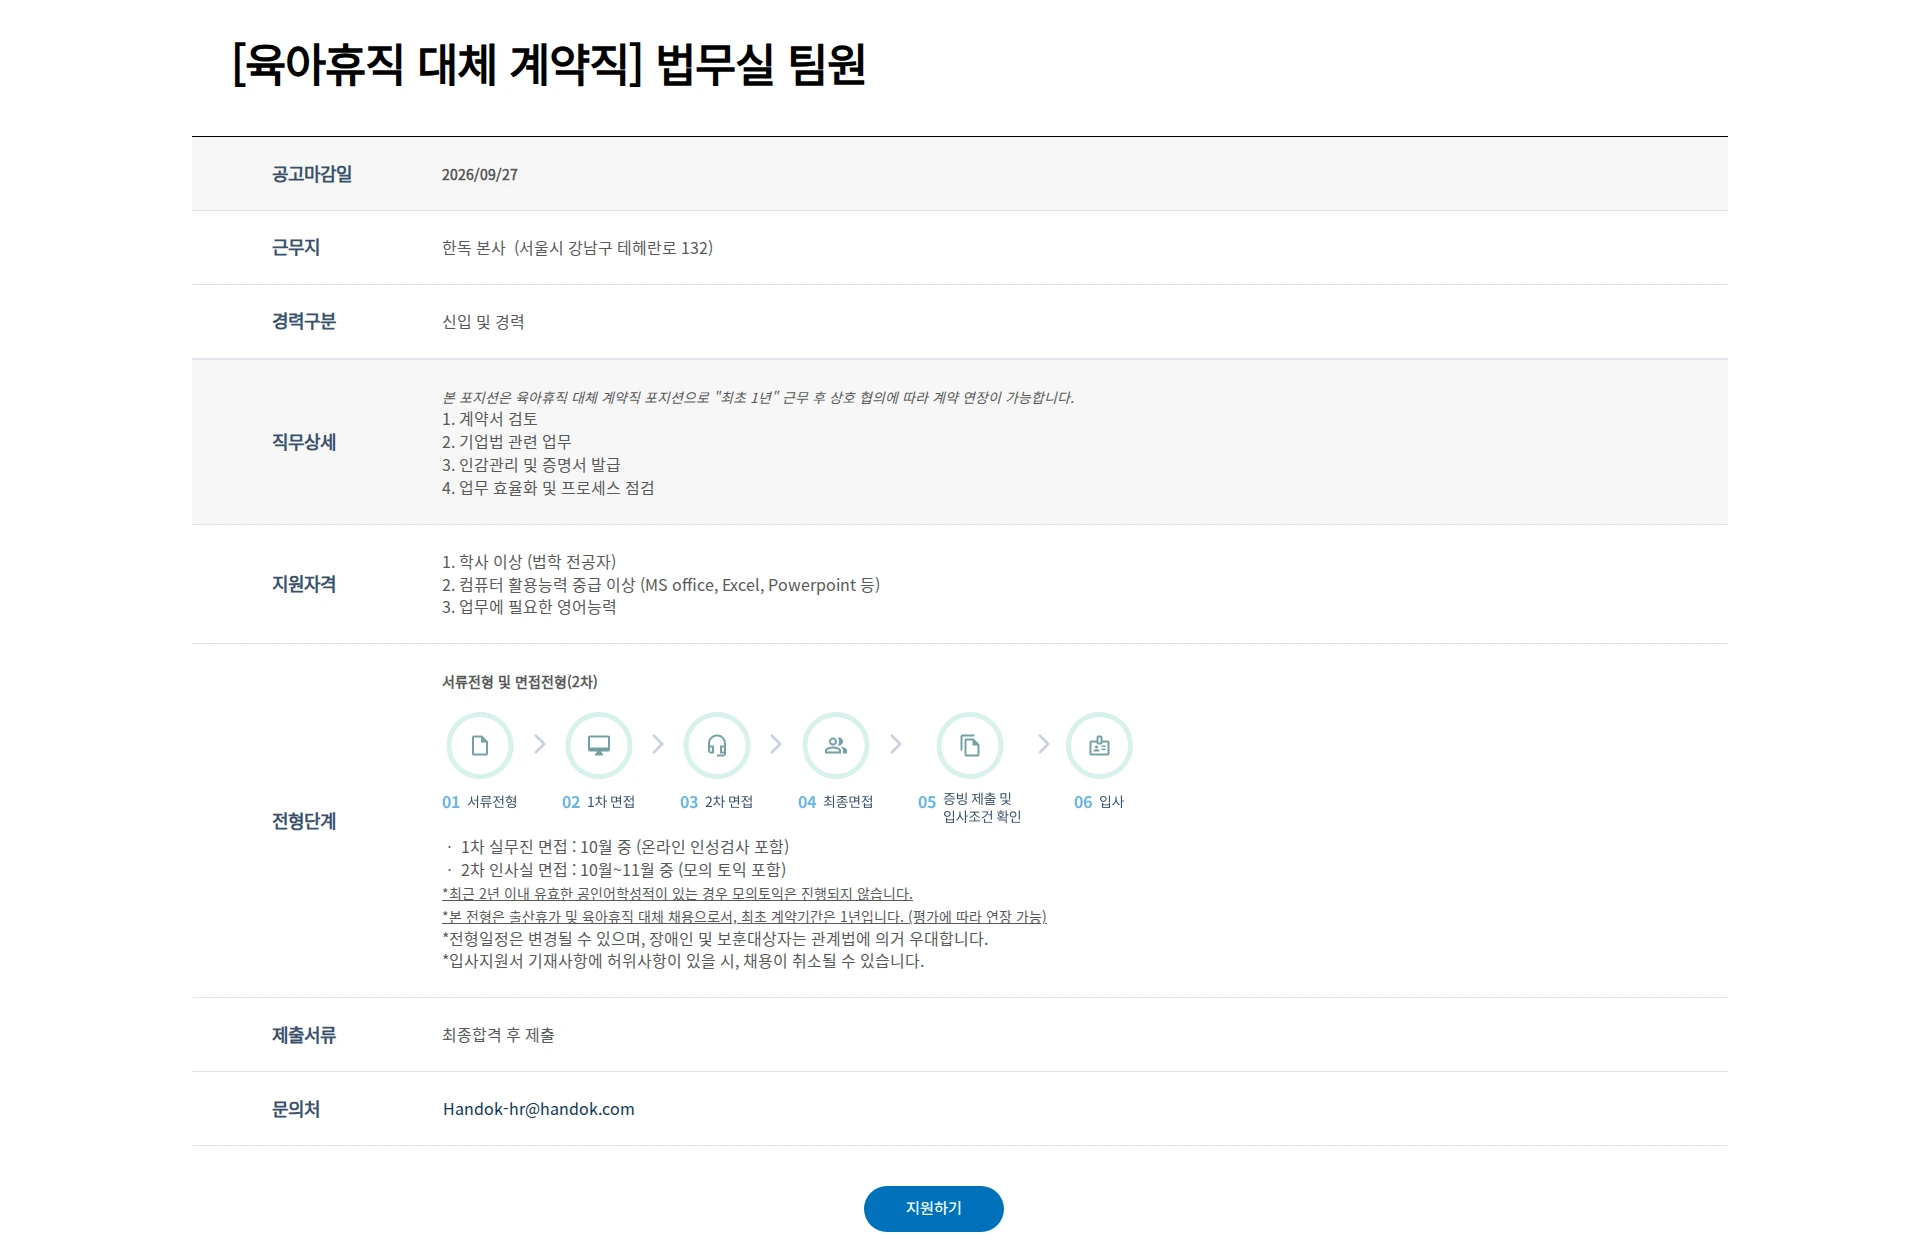The width and height of the screenshot is (1920, 1251).
Task: Click the monitor icon for 1차 면접
Action: click(x=599, y=746)
